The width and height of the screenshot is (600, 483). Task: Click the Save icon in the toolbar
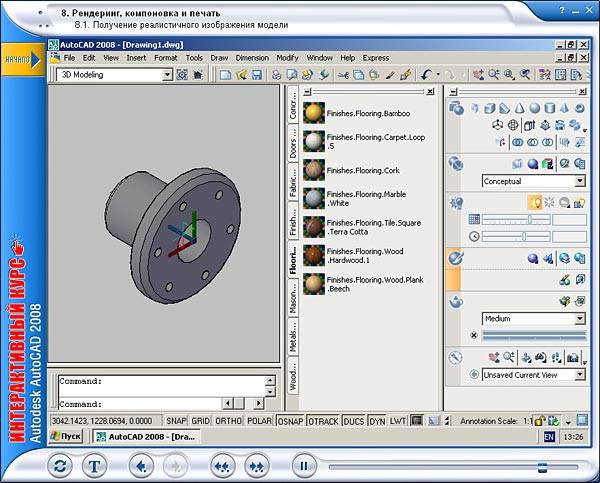[257, 75]
